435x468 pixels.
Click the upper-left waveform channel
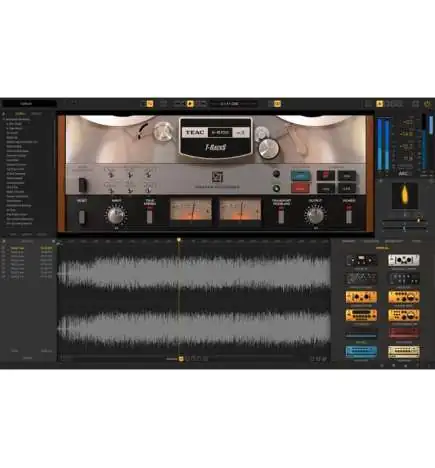pyautogui.click(x=194, y=273)
